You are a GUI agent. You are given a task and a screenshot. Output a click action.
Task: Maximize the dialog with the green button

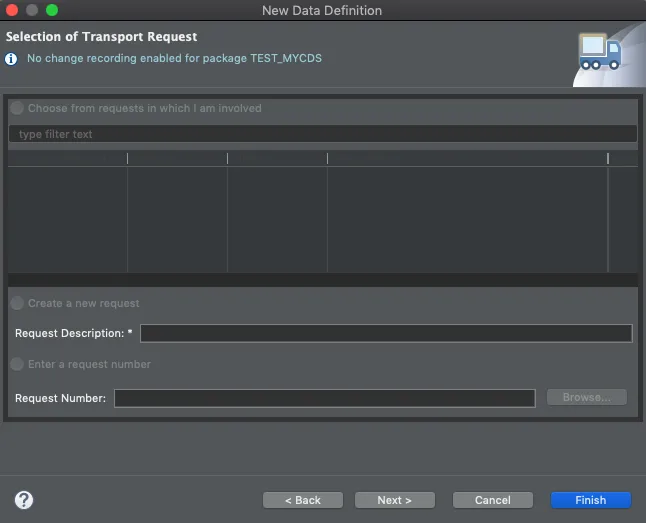point(52,10)
